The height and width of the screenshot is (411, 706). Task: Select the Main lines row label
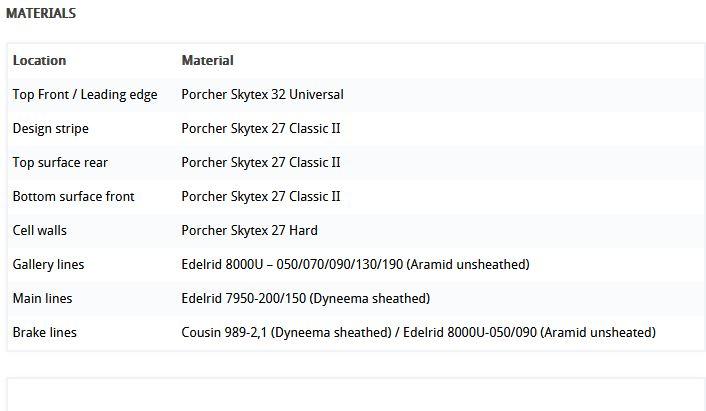(x=42, y=298)
